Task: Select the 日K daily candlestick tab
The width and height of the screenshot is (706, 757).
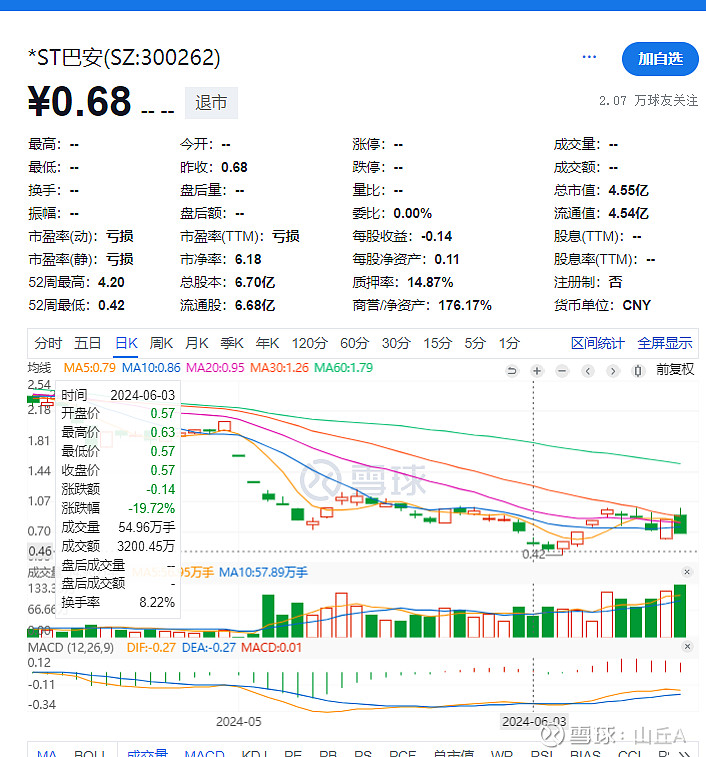Action: click(127, 343)
